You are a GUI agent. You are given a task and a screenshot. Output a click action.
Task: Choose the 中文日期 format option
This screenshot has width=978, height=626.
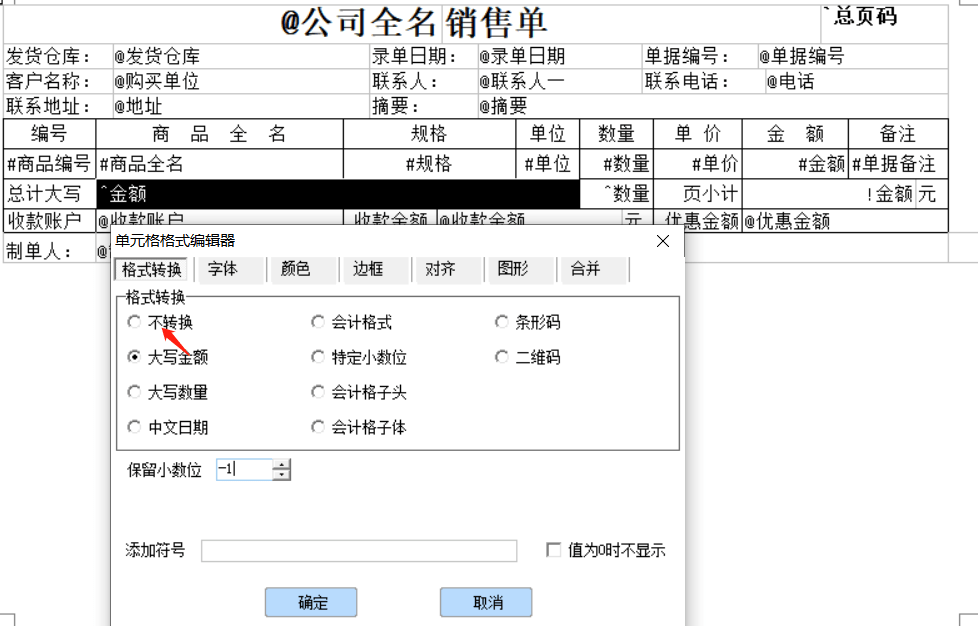[167, 427]
